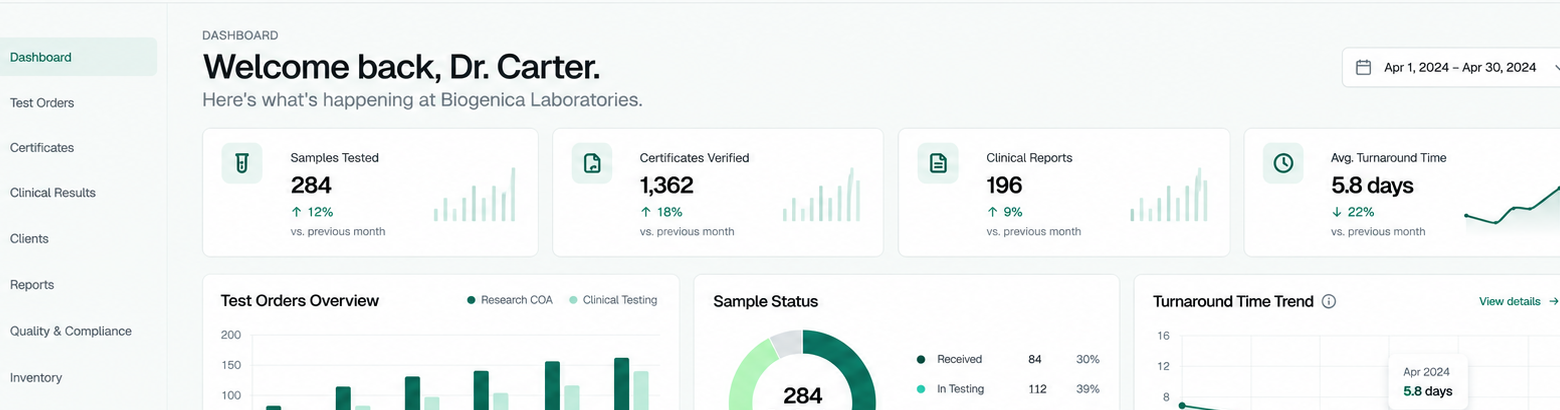
Task: Click the Research COA legend swatch
Action: pyautogui.click(x=471, y=300)
